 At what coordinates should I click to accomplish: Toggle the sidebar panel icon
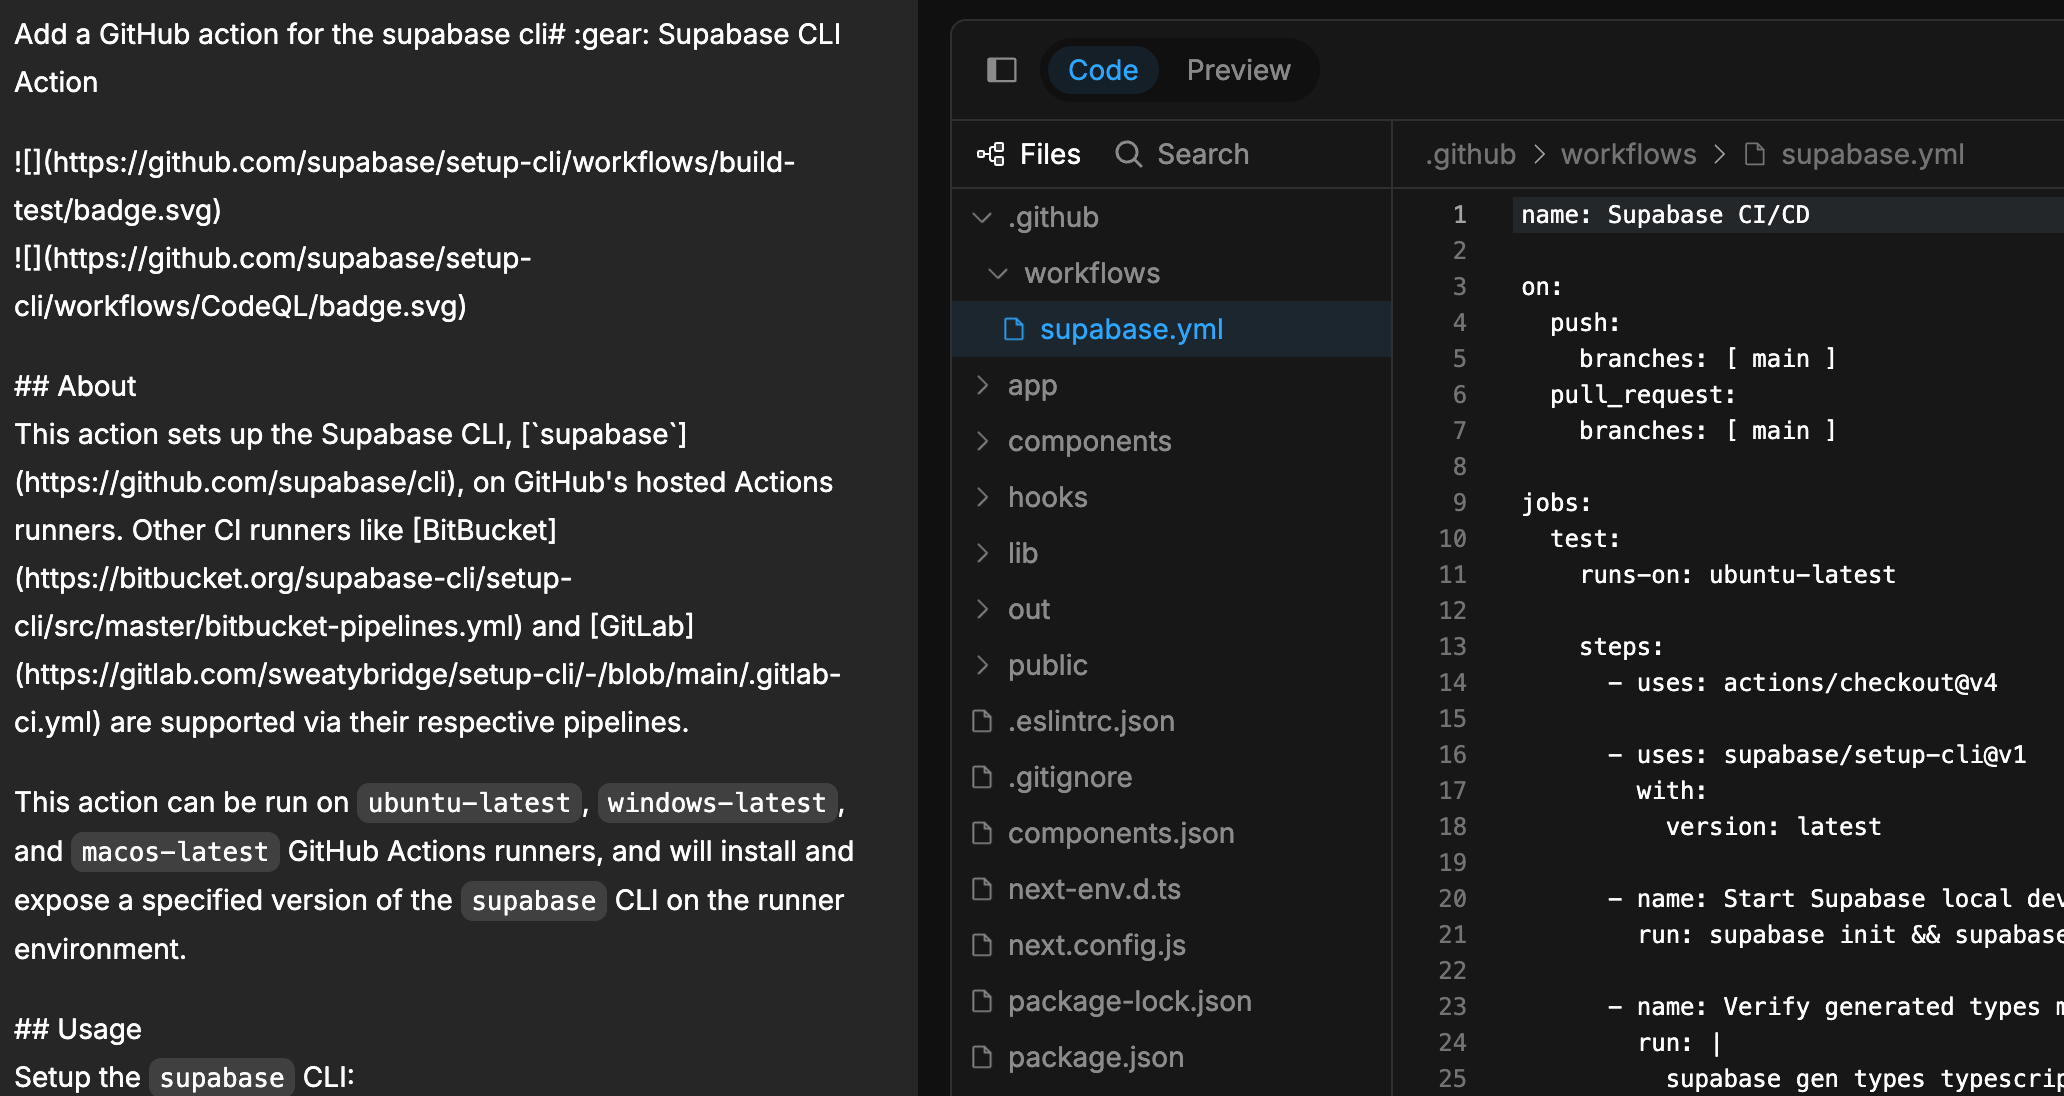[1001, 70]
